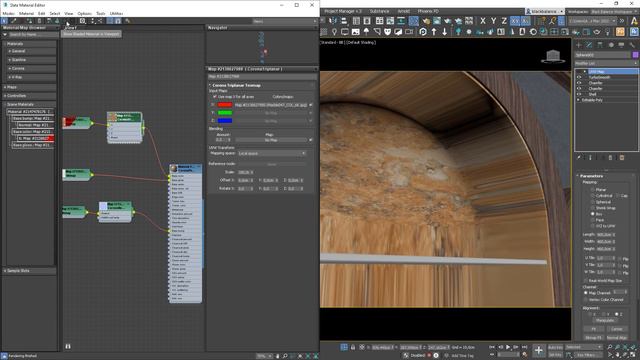
Task: Click X axis constraint icon
Action: coord(483,20)
